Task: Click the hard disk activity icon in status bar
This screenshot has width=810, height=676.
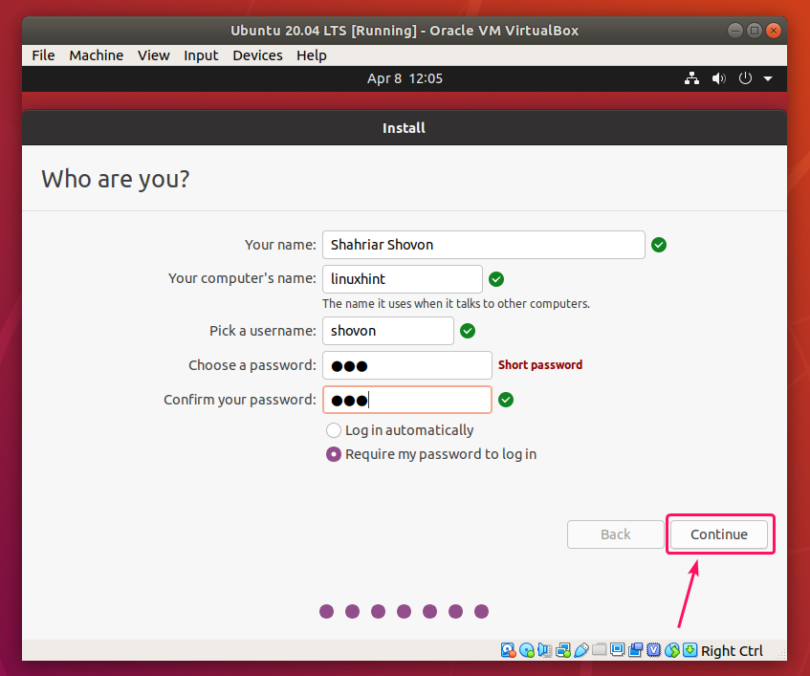Action: [x=508, y=651]
